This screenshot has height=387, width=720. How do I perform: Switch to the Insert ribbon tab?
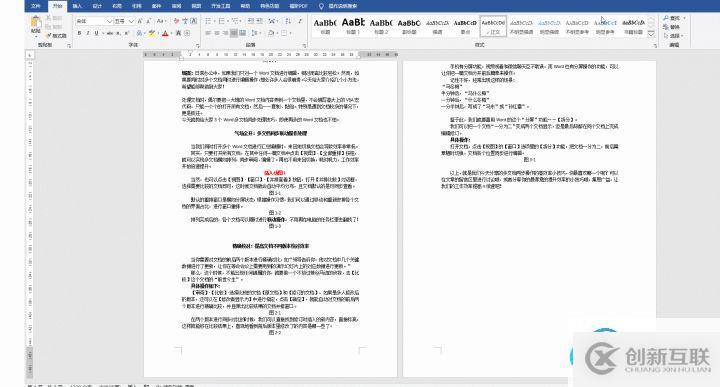77,6
